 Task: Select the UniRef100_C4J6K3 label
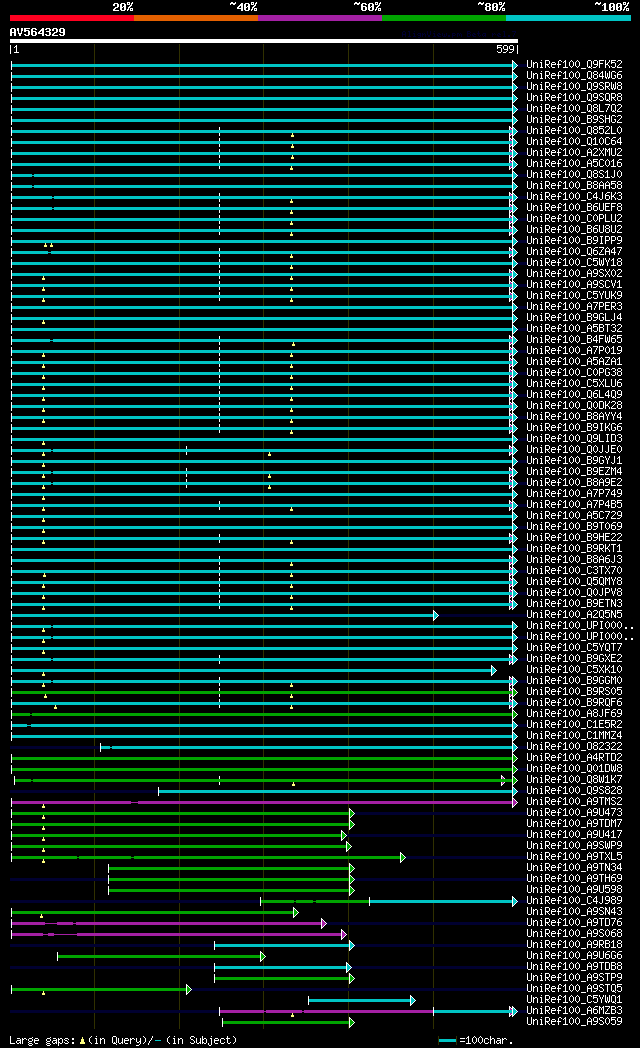pos(574,196)
